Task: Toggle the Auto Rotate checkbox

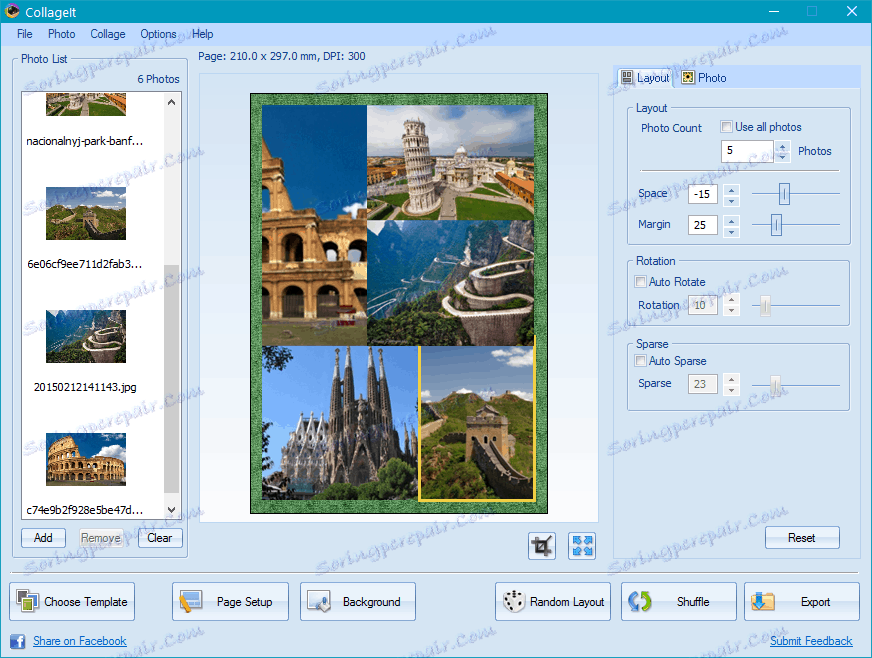Action: coord(641,282)
